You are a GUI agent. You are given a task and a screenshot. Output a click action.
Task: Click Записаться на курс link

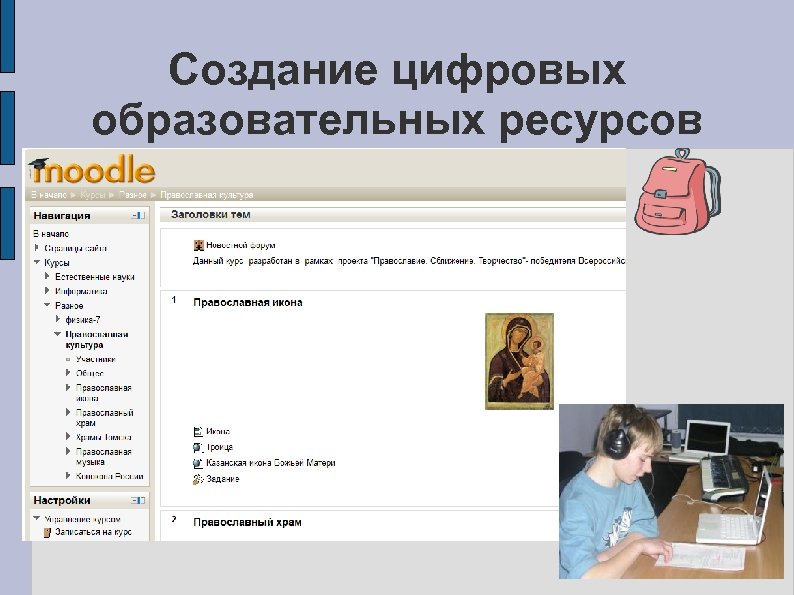point(93,532)
